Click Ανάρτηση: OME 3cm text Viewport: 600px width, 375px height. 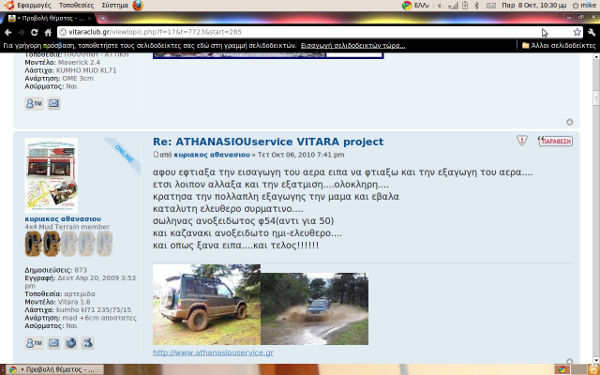click(59, 78)
